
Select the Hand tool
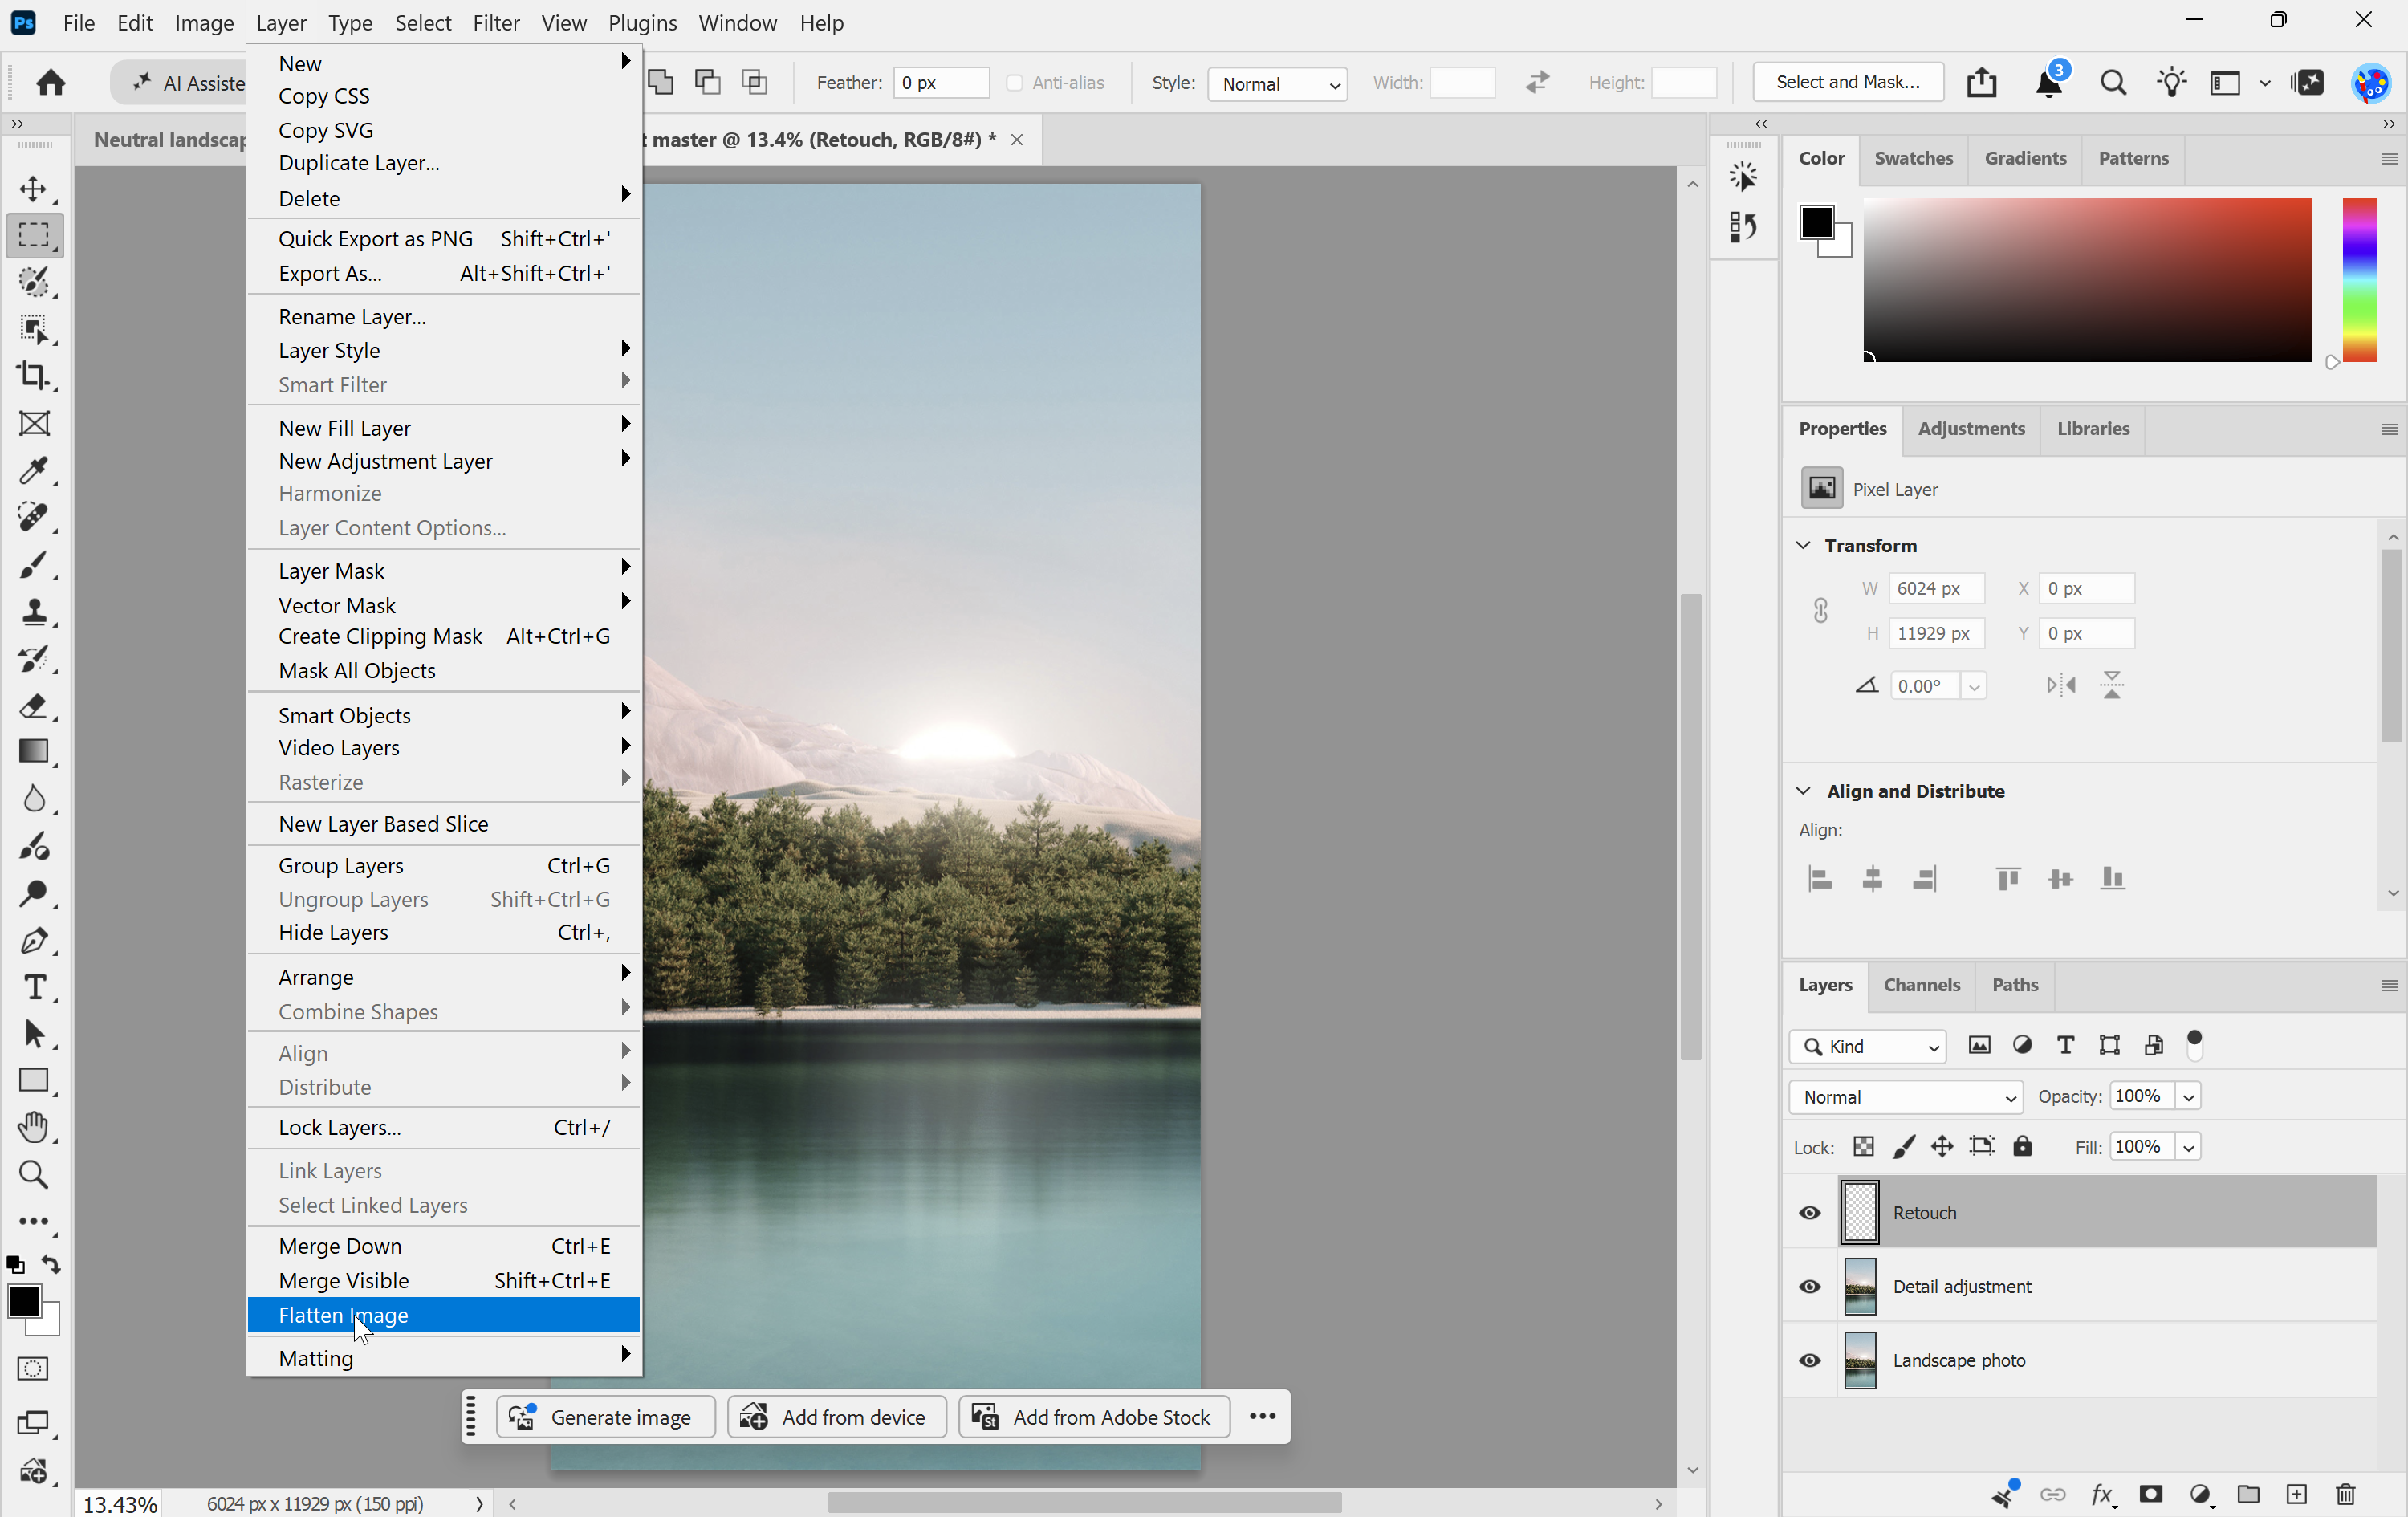coord(34,1127)
